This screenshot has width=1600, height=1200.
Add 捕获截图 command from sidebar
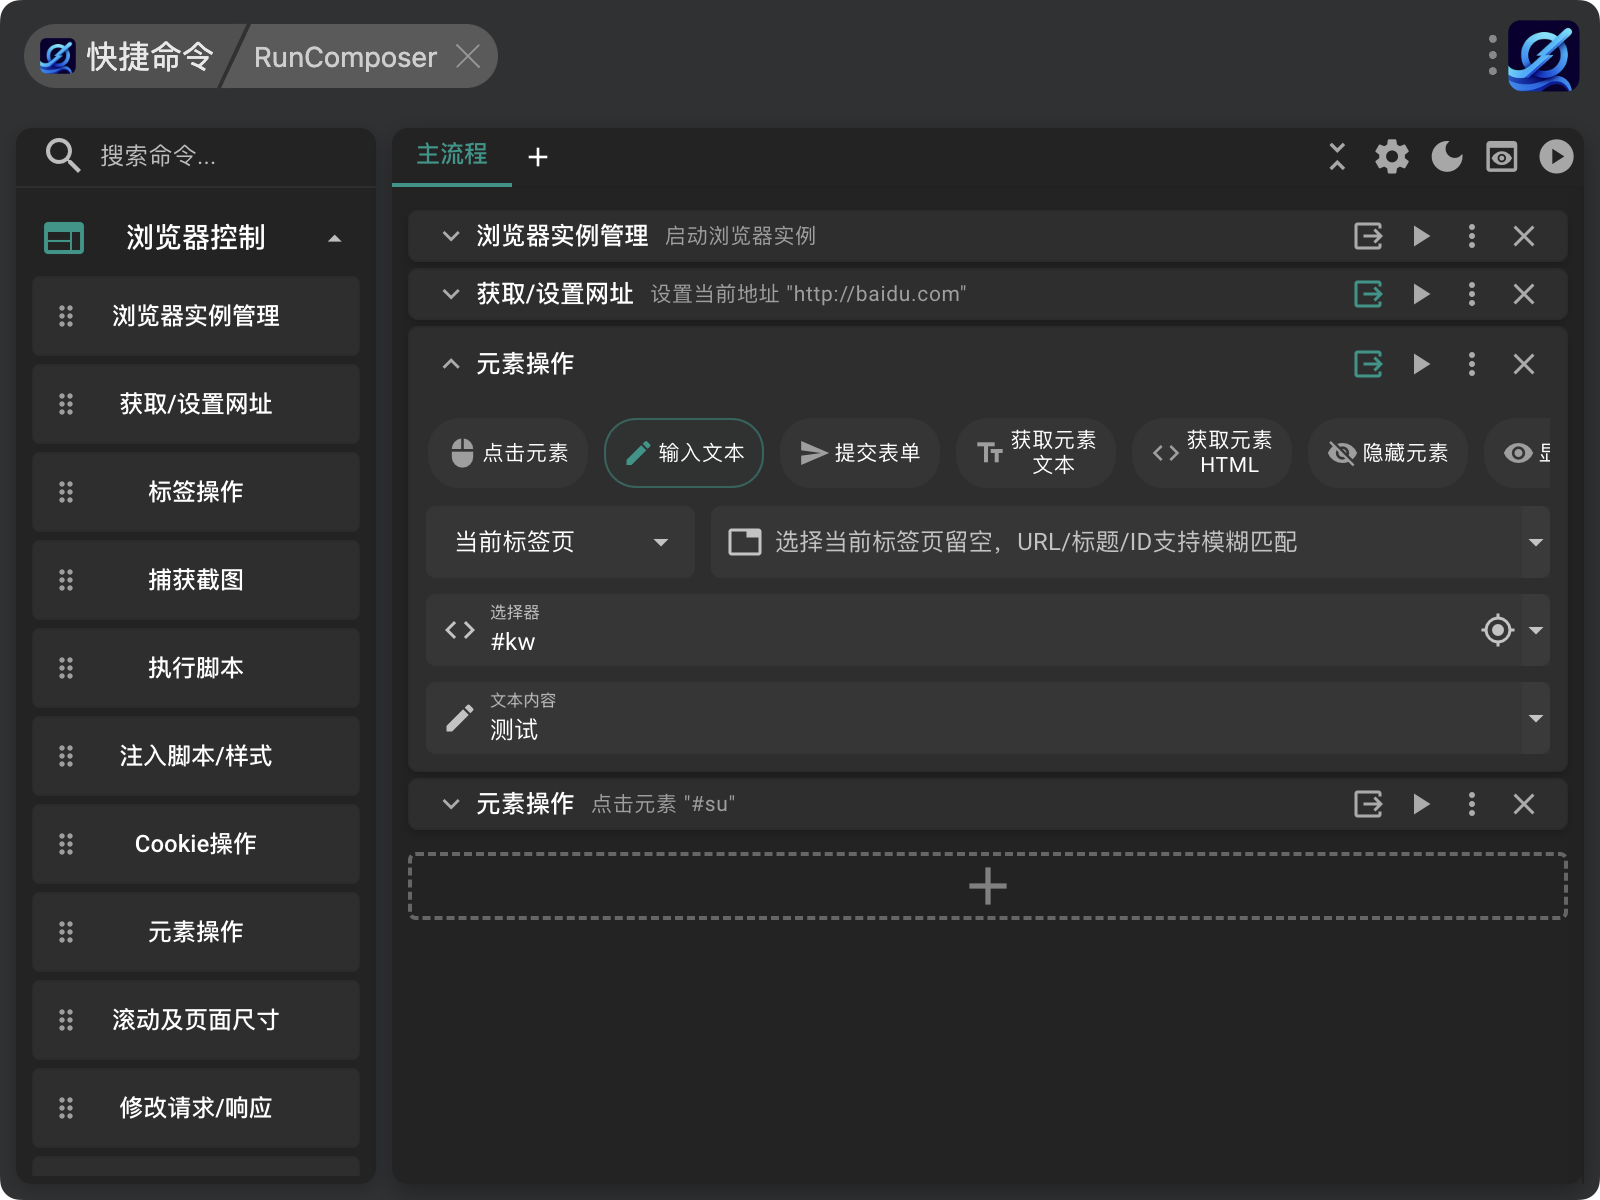click(196, 580)
